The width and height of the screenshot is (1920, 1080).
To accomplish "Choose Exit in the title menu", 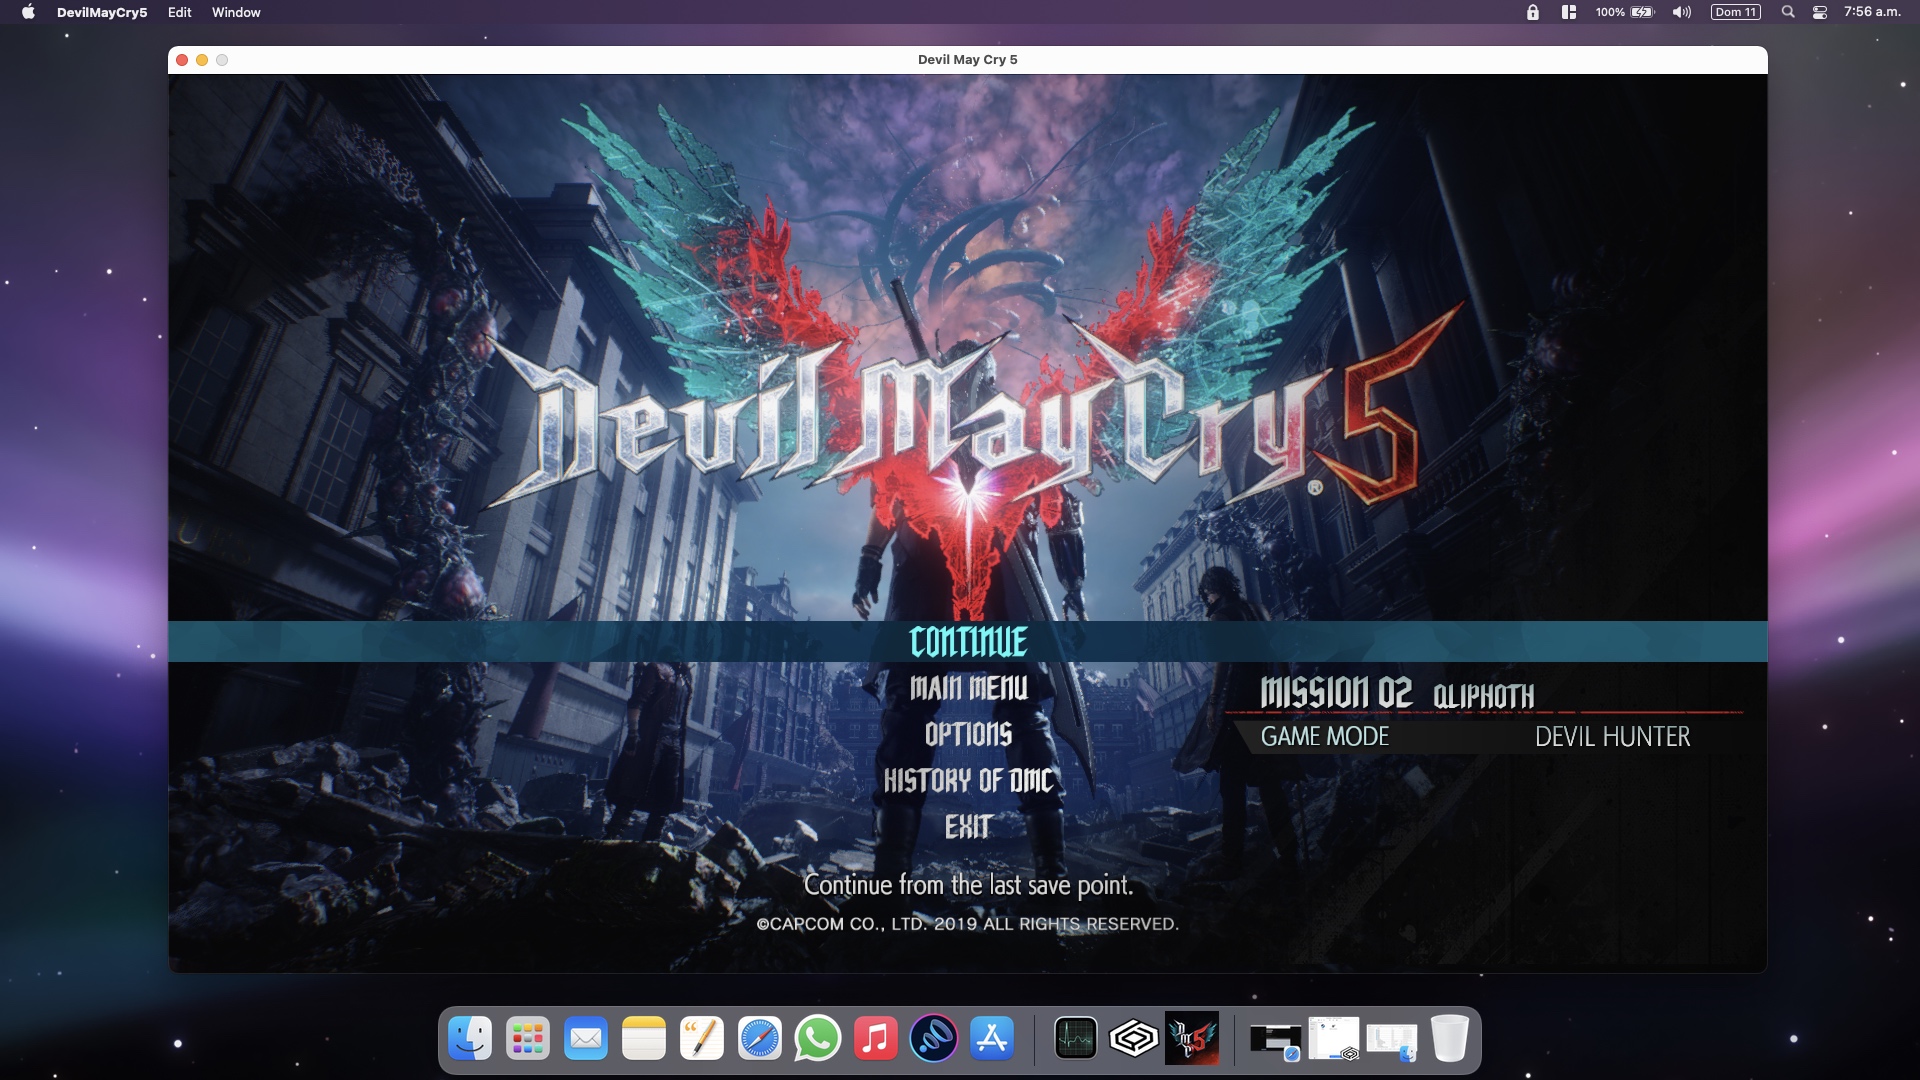I will click(x=968, y=826).
